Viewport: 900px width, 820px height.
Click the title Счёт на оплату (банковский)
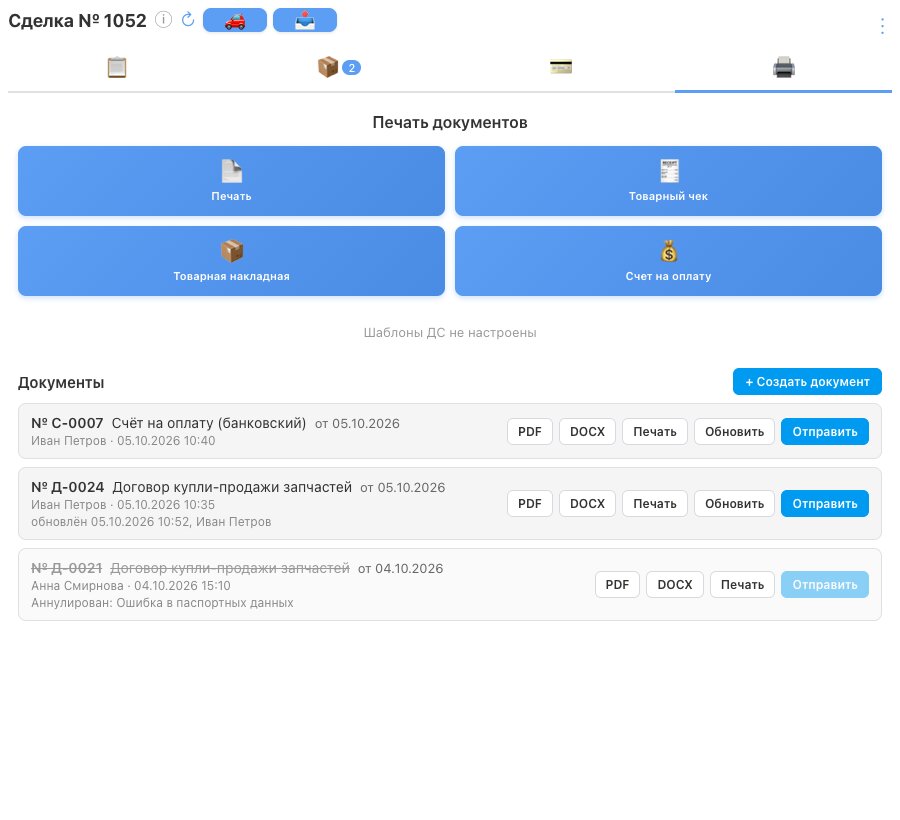(x=209, y=423)
